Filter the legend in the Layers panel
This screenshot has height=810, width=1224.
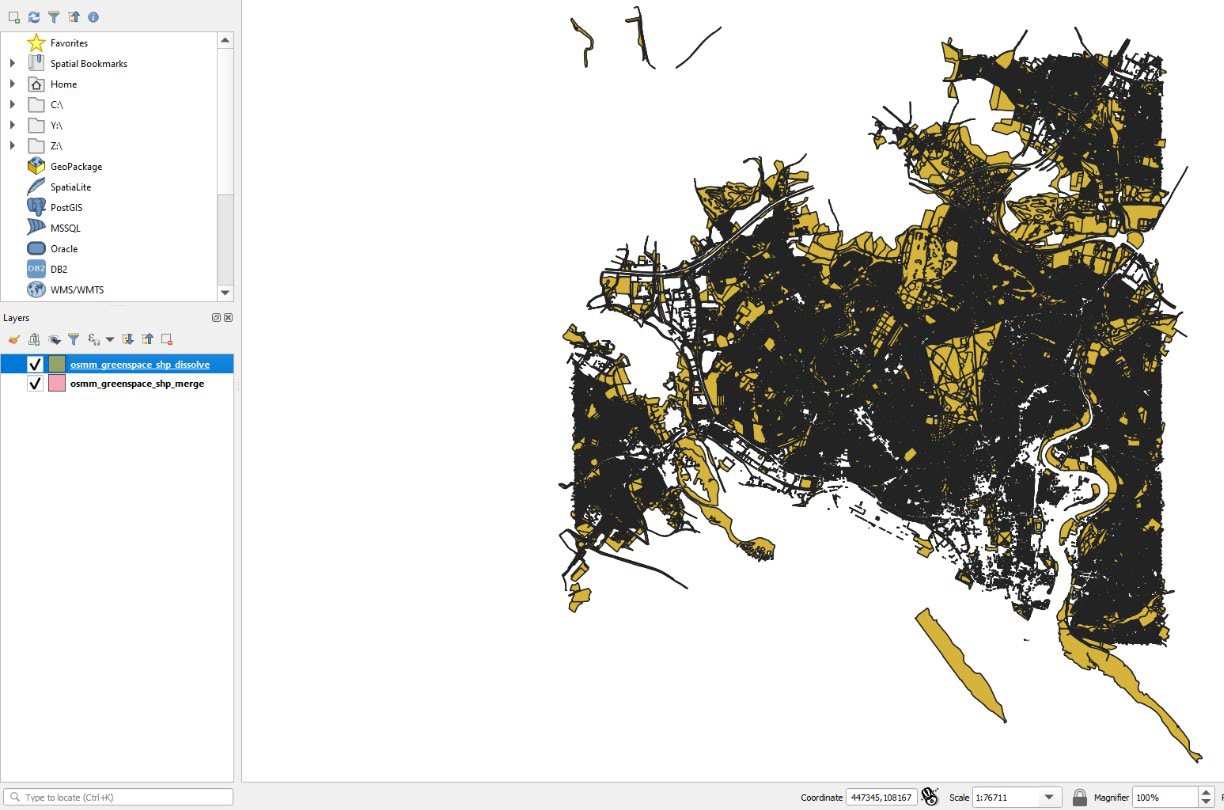73,339
